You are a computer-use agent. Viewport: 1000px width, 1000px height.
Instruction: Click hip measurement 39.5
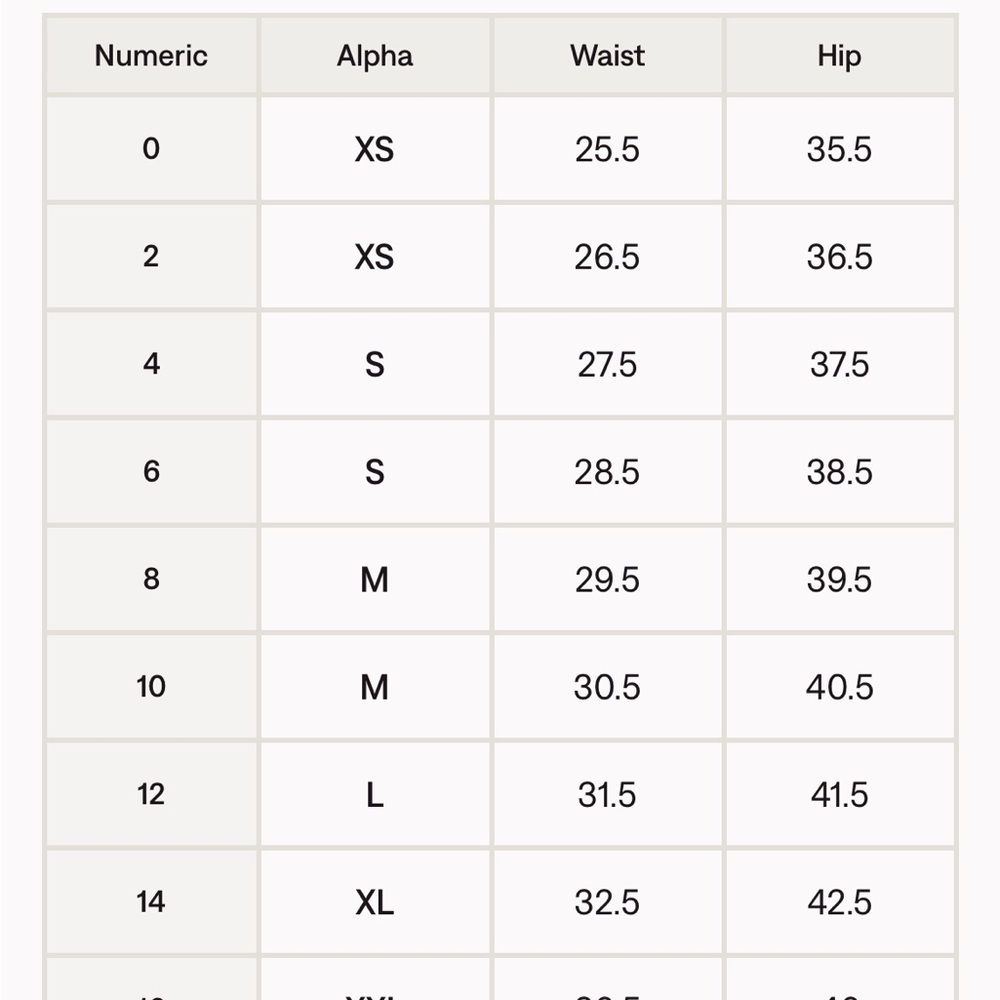839,579
